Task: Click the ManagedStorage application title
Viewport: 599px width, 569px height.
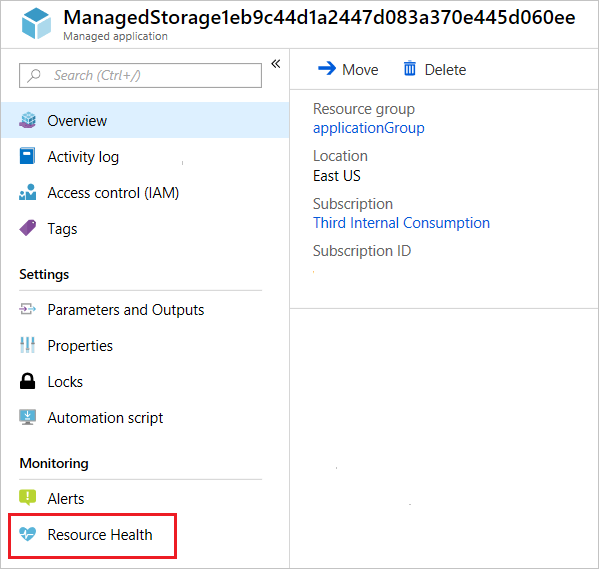Action: point(319,17)
